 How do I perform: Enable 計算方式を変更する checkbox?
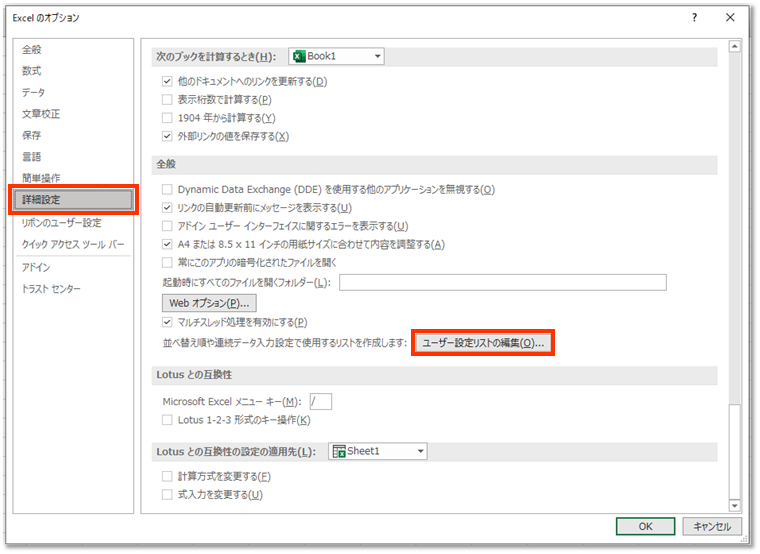[167, 476]
